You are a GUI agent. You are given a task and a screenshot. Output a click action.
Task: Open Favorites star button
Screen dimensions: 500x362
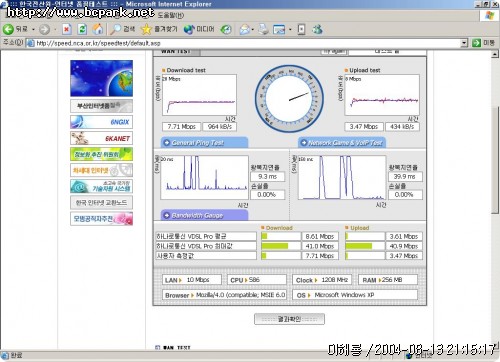pos(146,29)
